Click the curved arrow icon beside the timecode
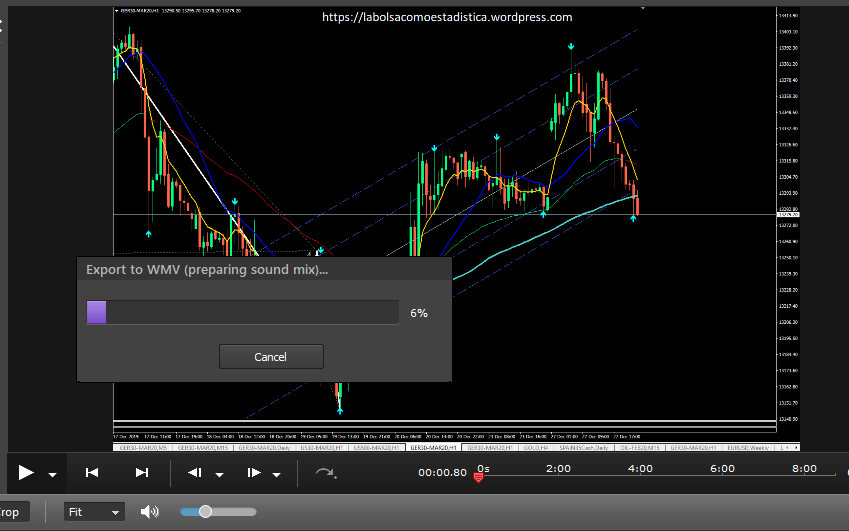This screenshot has width=849, height=531. click(326, 473)
